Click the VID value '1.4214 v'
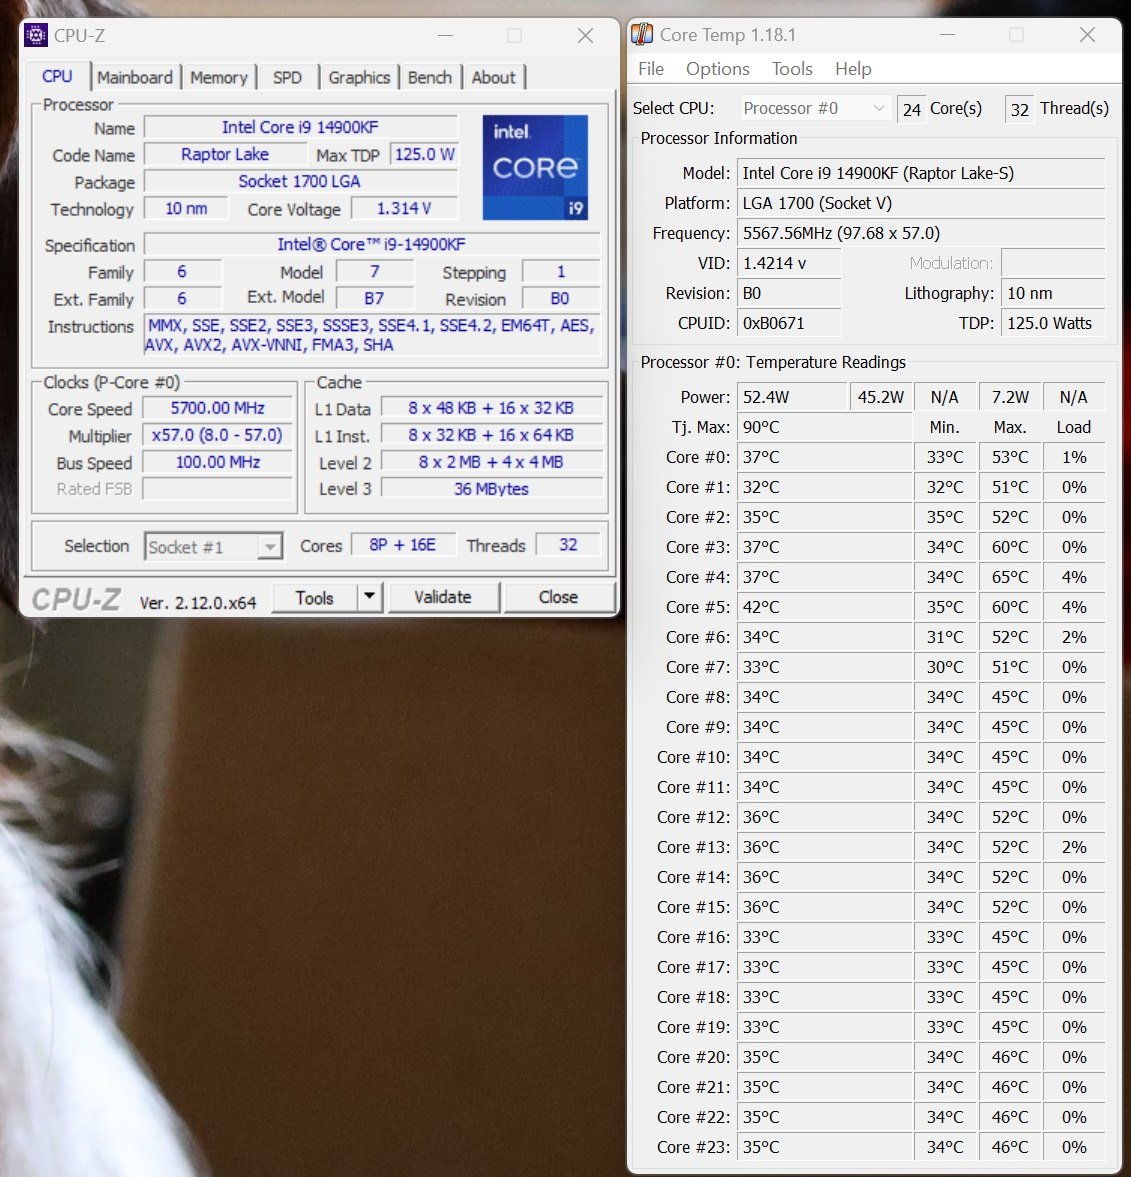The image size is (1131, 1177). (x=789, y=263)
